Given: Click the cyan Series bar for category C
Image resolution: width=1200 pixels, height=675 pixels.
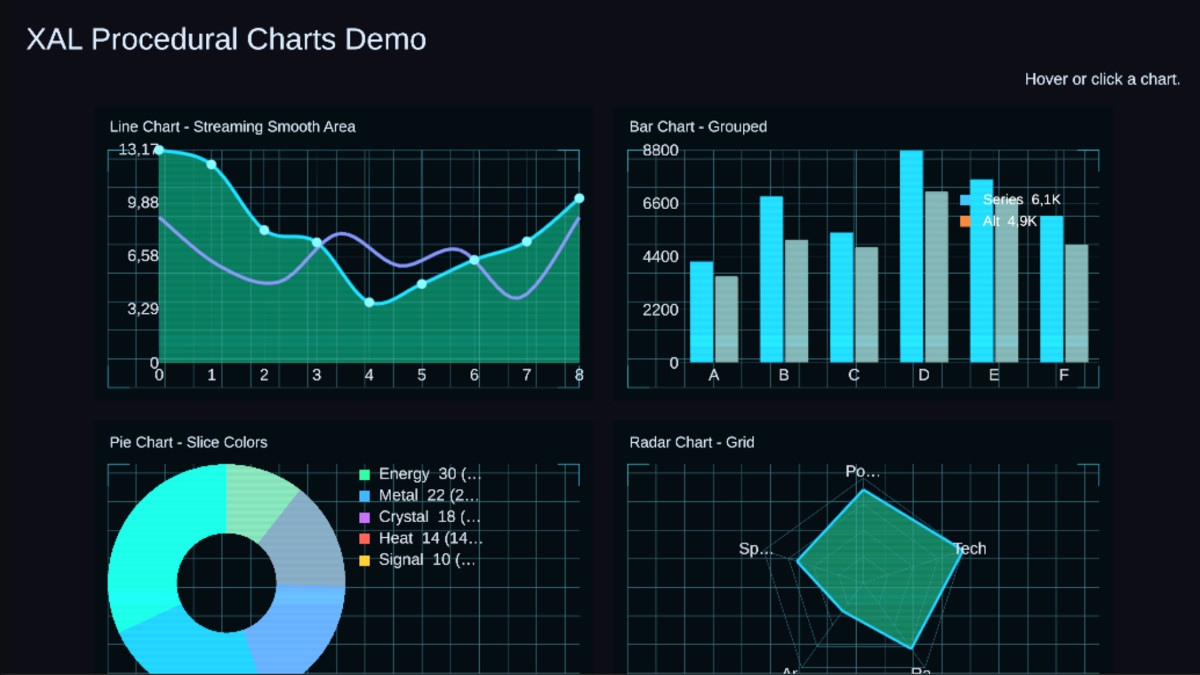Looking at the screenshot, I should [841, 297].
